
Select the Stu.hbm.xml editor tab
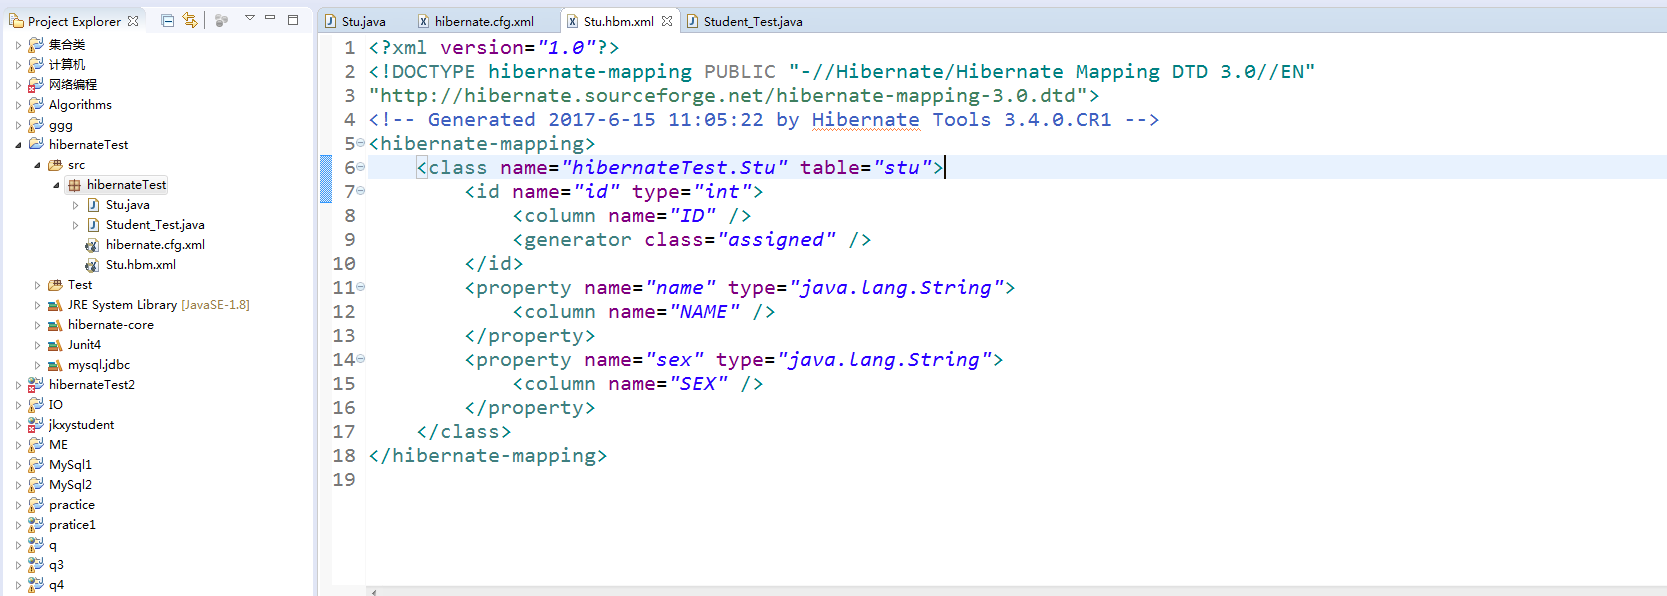(x=618, y=21)
